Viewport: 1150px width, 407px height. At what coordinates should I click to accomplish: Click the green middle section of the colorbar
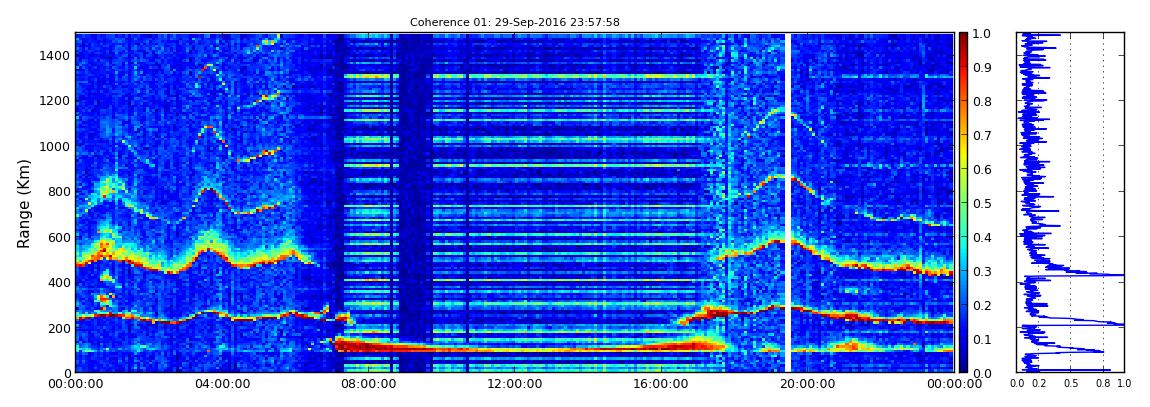click(x=964, y=203)
